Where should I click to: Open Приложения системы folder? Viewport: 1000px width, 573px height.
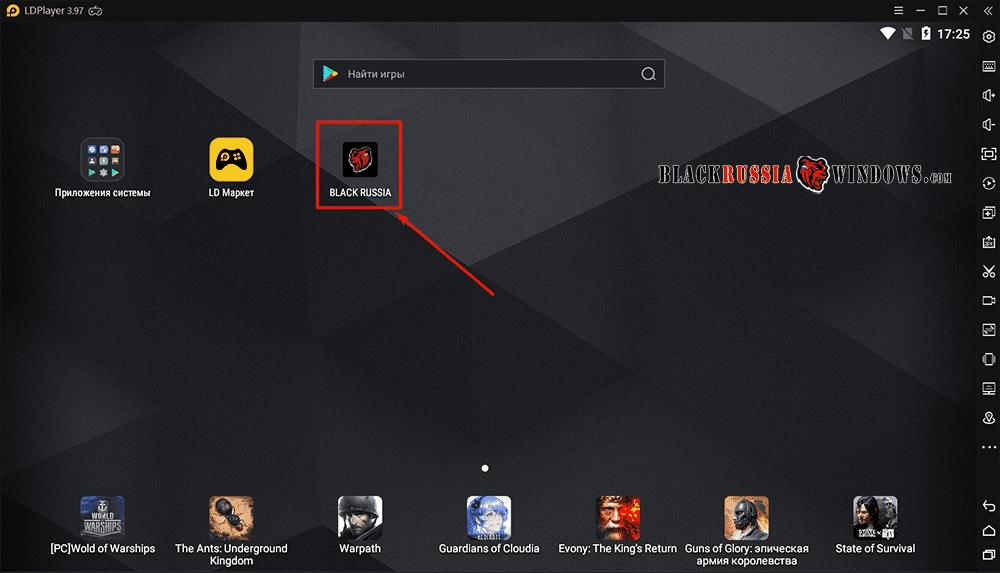102,160
